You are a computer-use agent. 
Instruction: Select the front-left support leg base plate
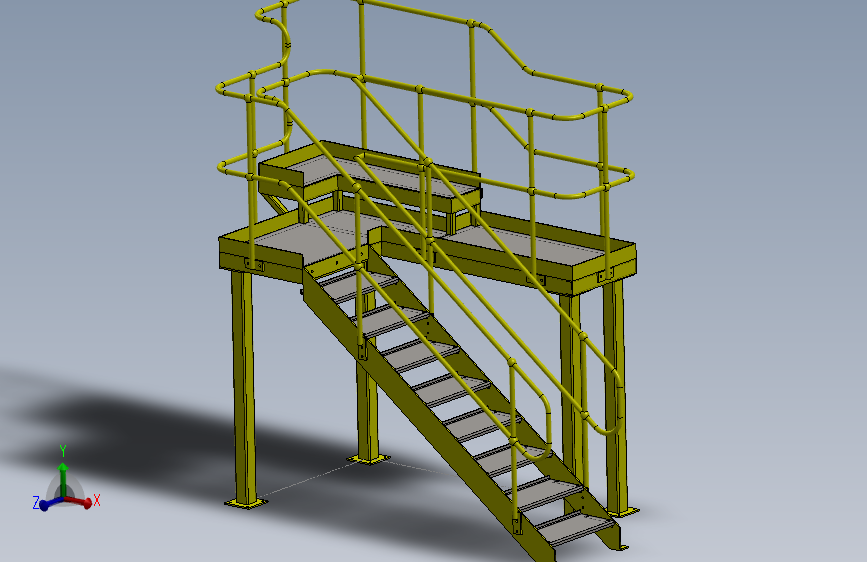tap(246, 503)
